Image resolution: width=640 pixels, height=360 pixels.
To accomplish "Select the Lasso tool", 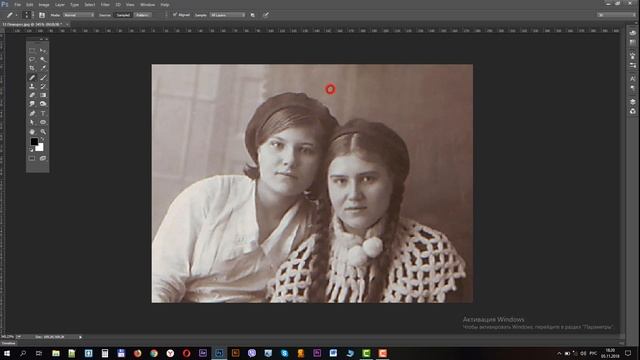I will pos(32,59).
